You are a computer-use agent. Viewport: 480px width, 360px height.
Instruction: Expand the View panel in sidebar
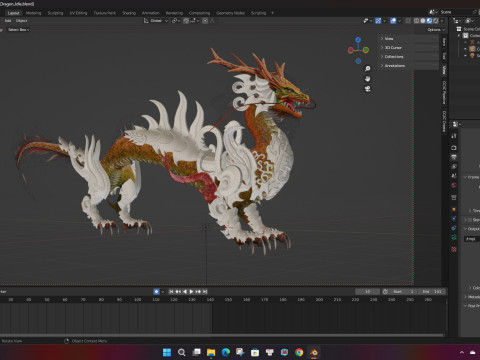tap(389, 39)
